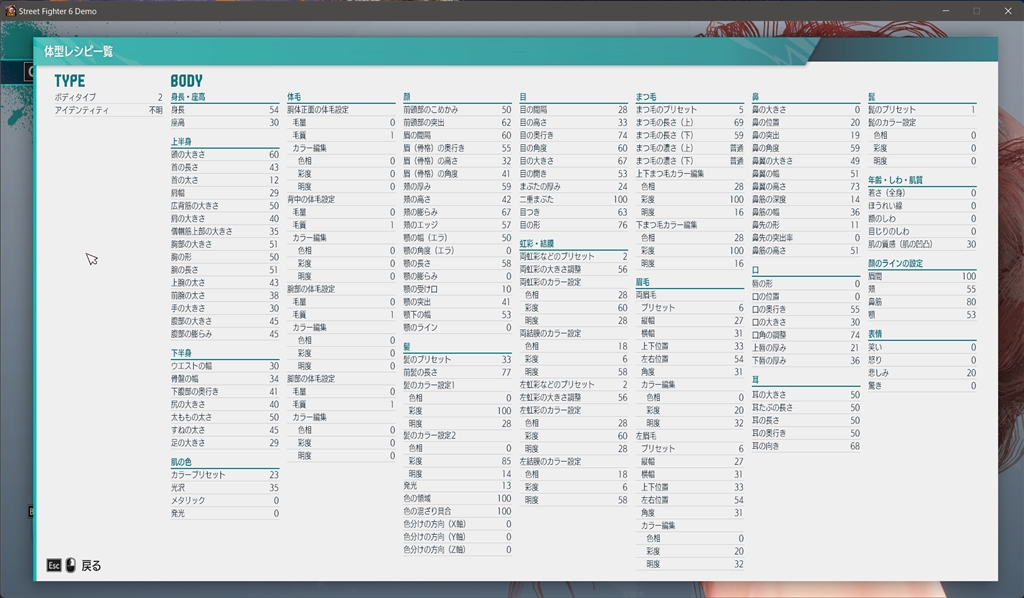The width and height of the screenshot is (1024, 598).
Task: Select the 前頭部のこめかみ row
Action: click(457, 110)
